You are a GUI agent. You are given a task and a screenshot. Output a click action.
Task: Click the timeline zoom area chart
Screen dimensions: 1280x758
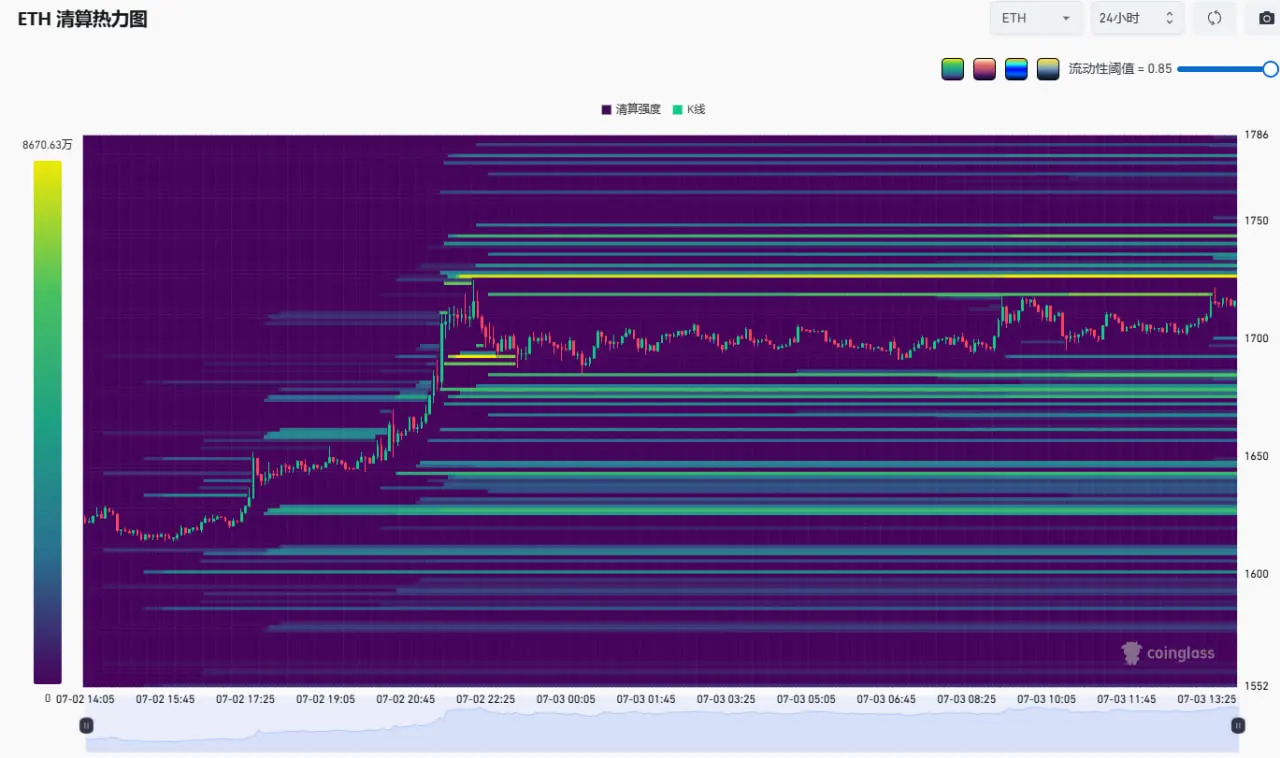(x=662, y=730)
